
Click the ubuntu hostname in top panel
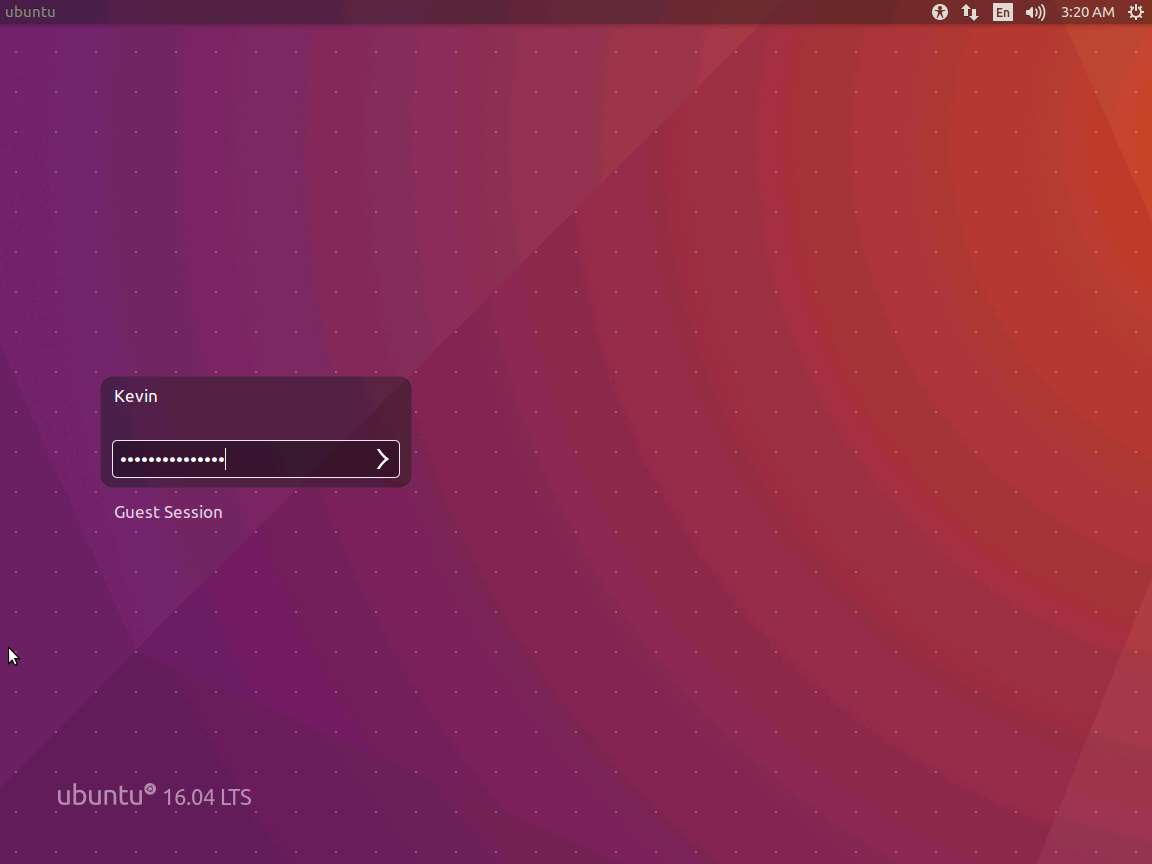click(x=30, y=12)
